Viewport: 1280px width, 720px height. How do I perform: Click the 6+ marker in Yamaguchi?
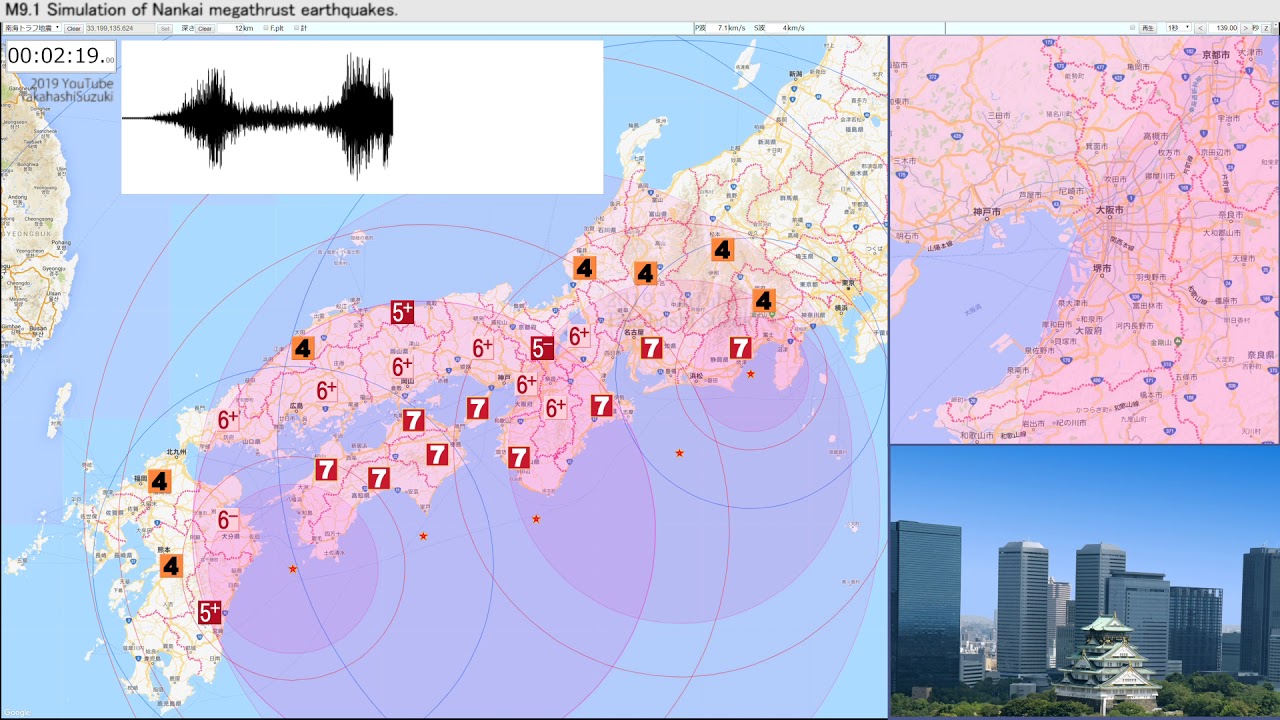pos(228,419)
